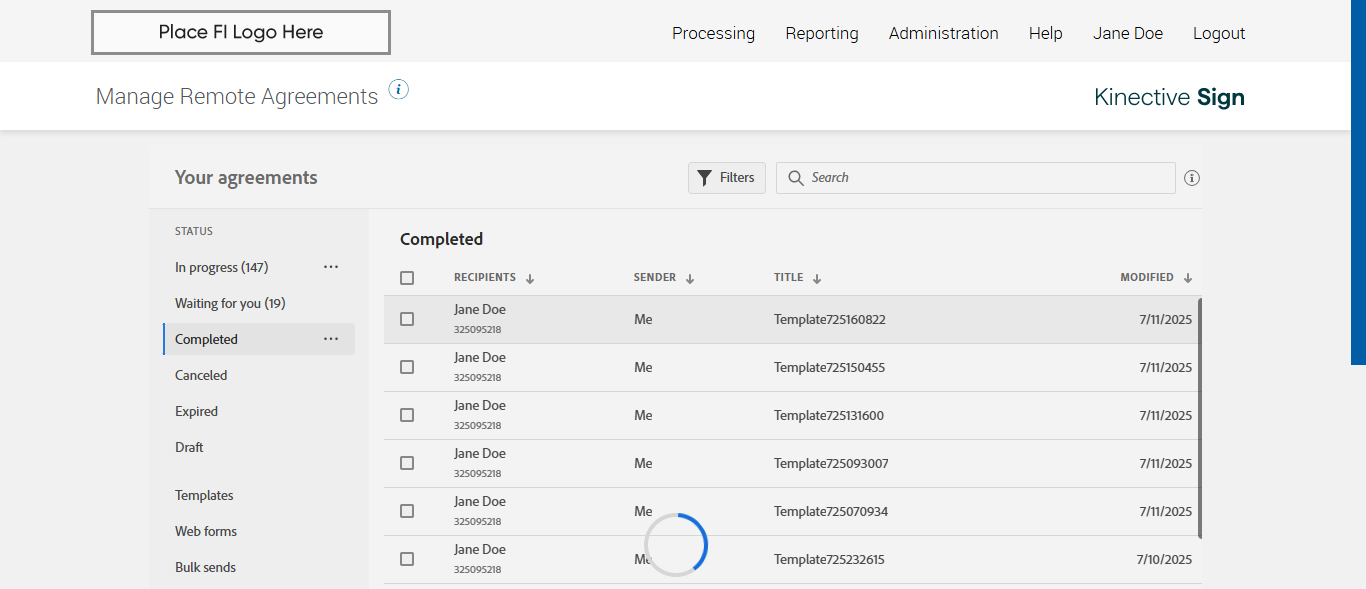
Task: Check the box for Template725150455
Action: 407,367
